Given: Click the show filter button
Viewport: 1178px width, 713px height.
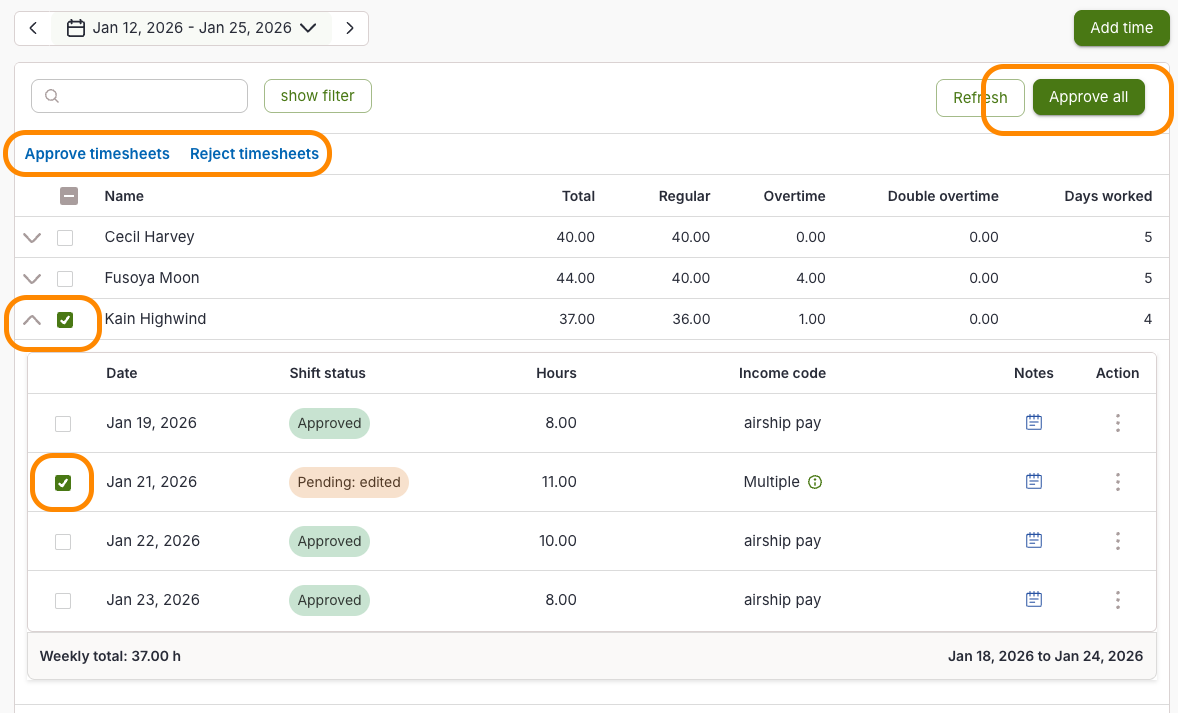Looking at the screenshot, I should (x=318, y=96).
